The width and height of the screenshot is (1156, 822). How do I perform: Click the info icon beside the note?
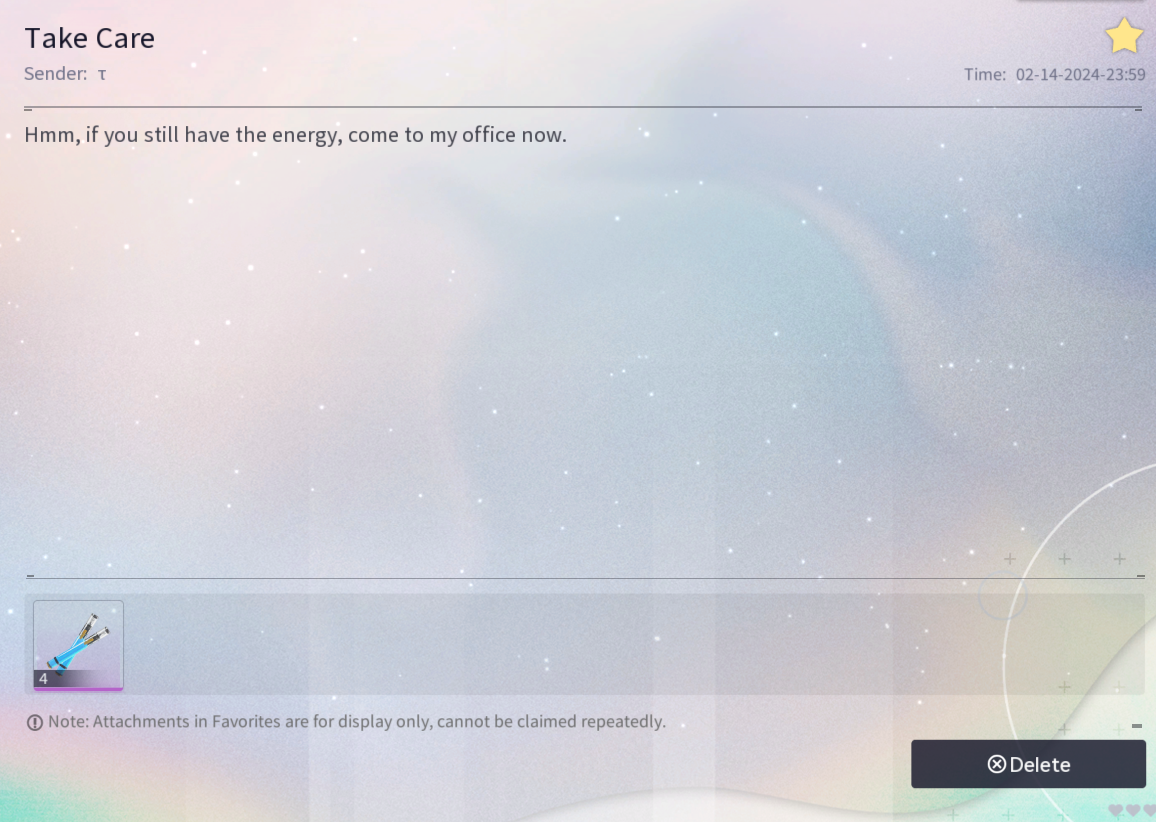[x=35, y=722]
